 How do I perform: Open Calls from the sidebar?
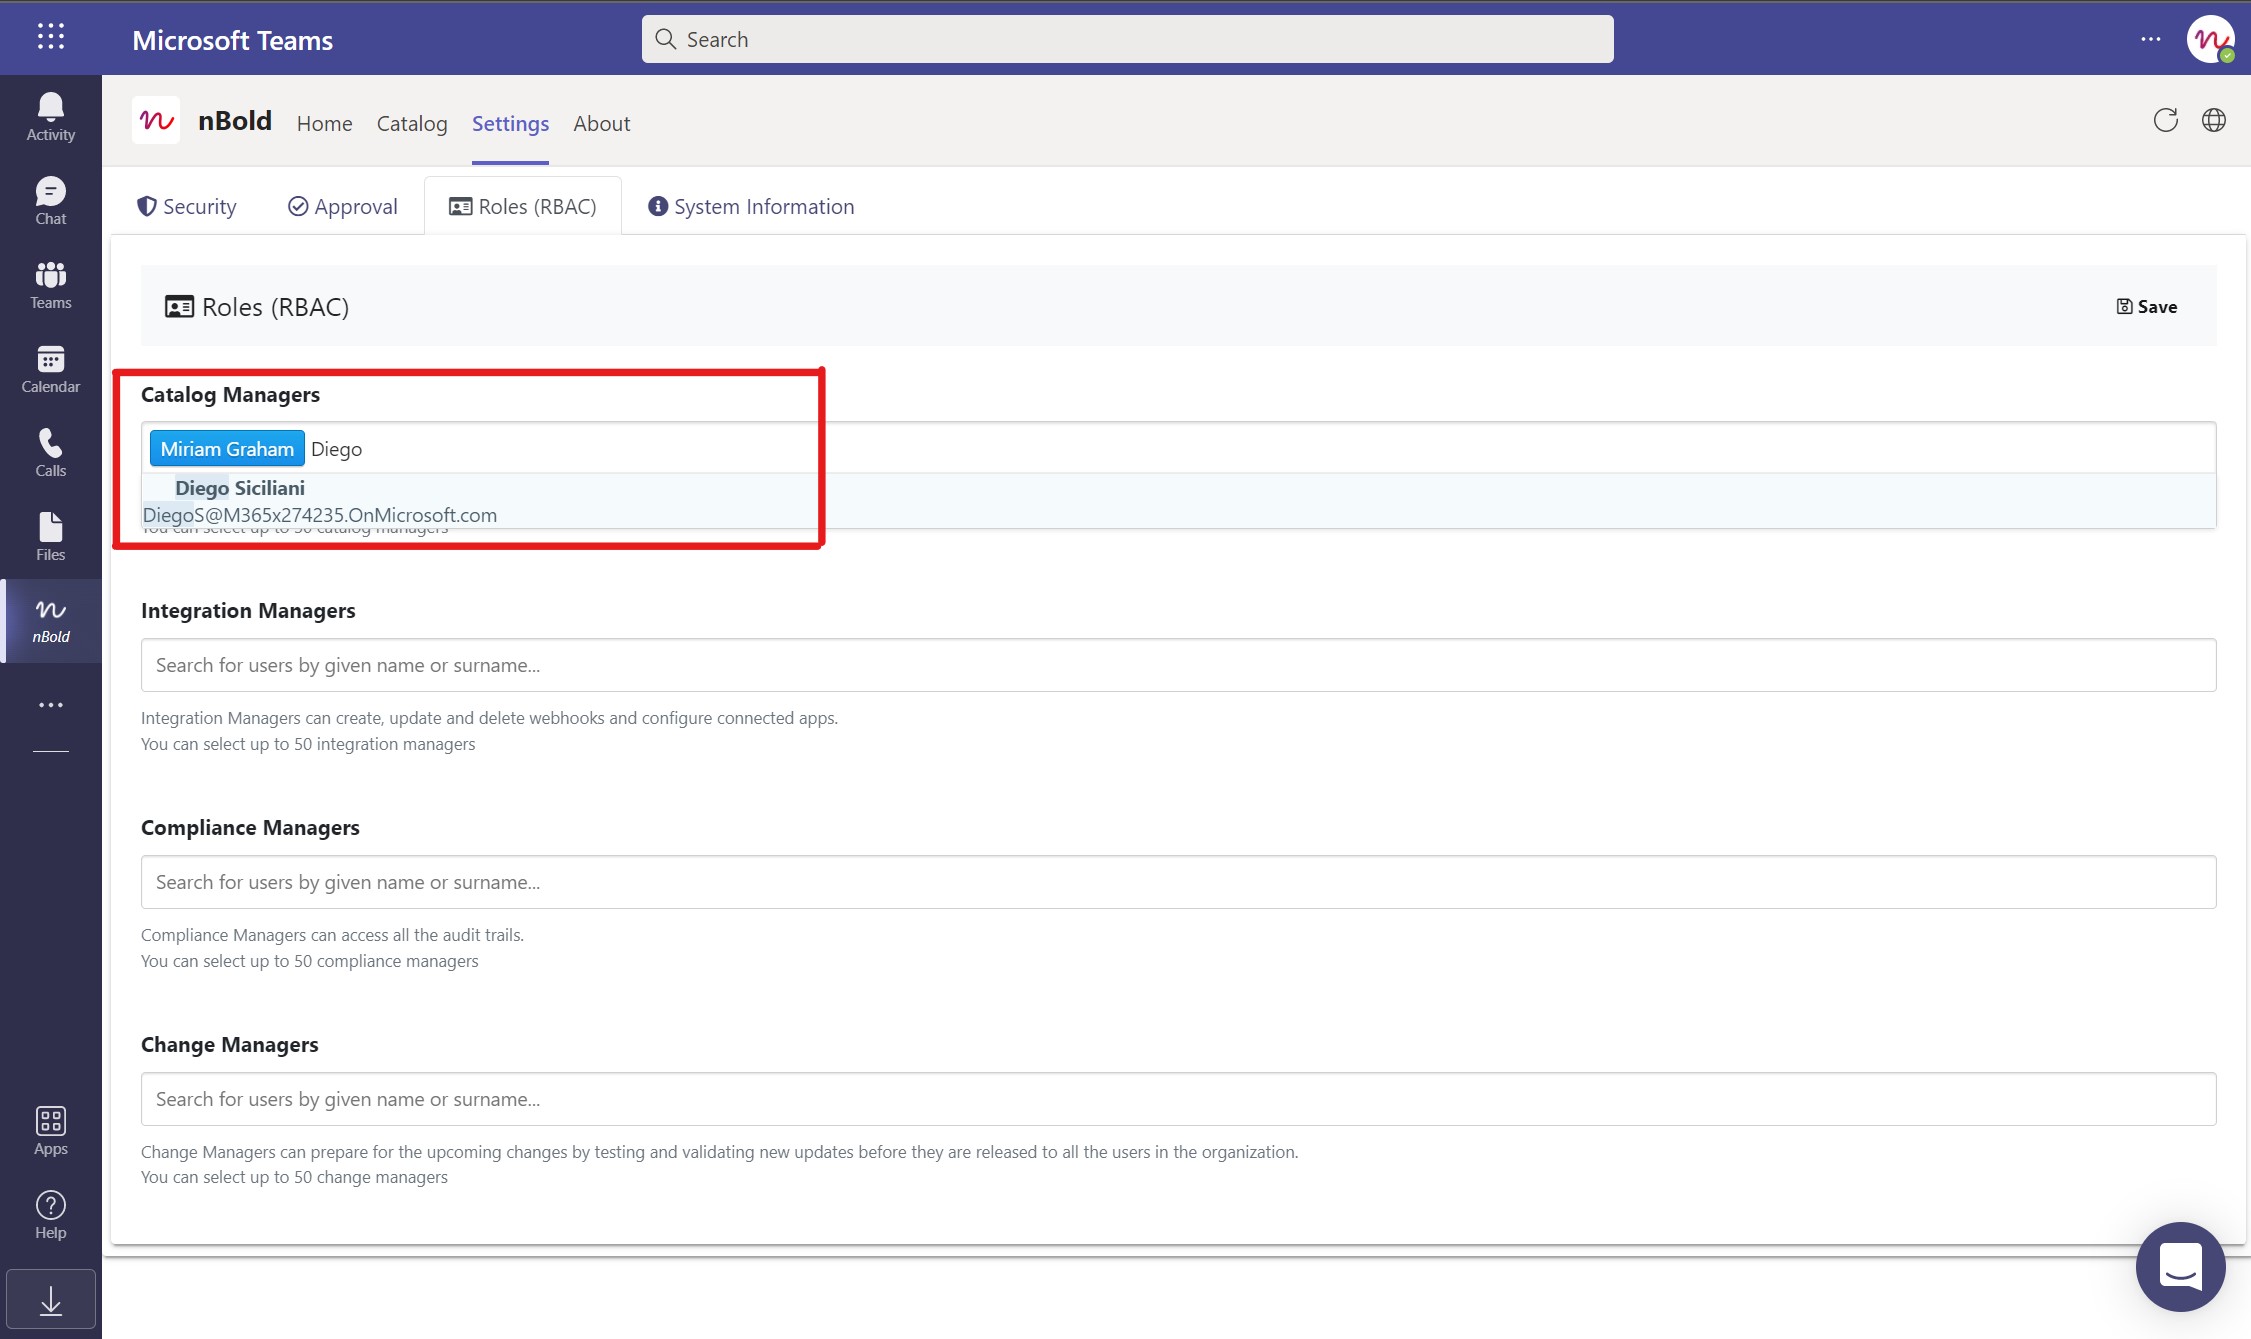click(x=50, y=453)
